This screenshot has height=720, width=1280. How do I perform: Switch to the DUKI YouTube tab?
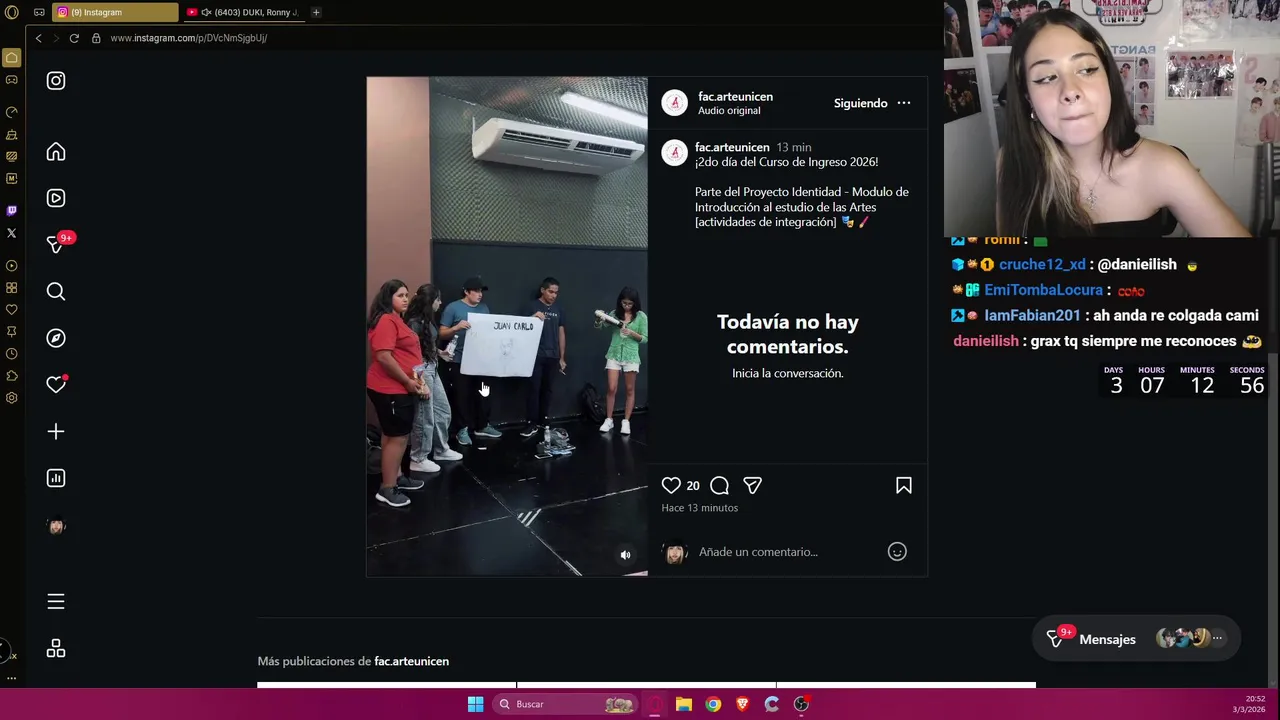click(243, 12)
